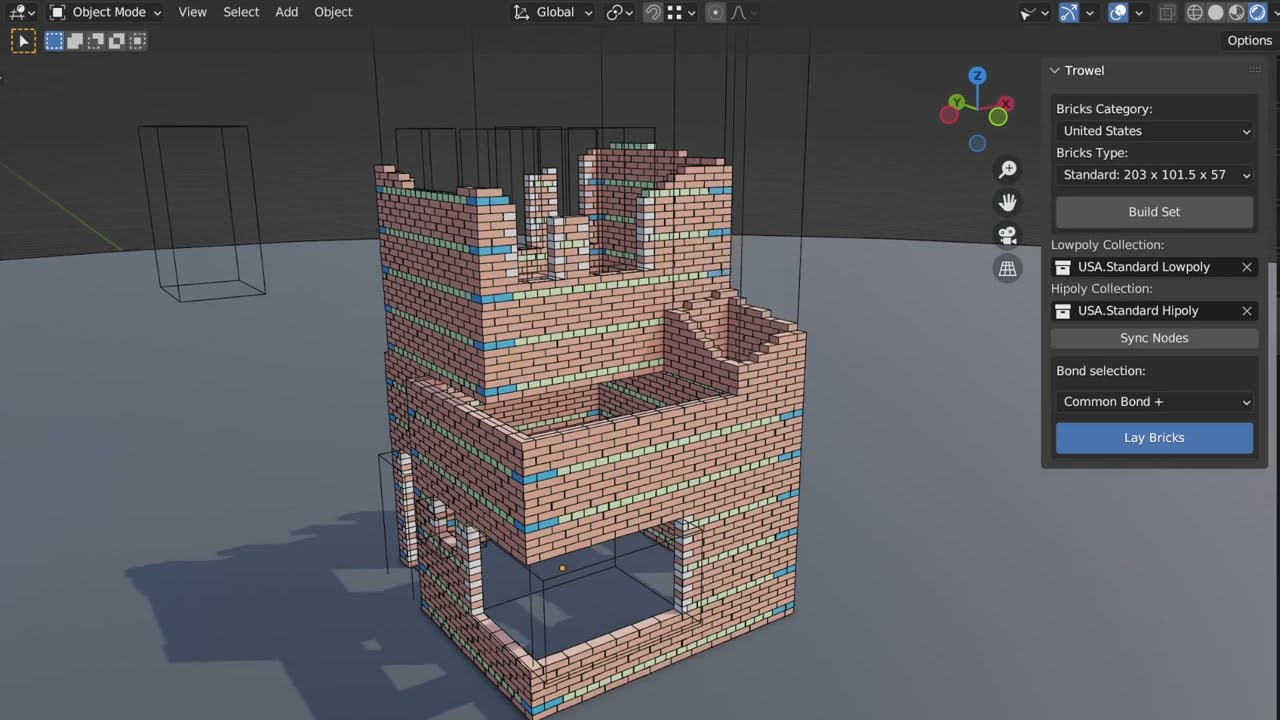The width and height of the screenshot is (1280, 720).
Task: Open the Common Bond selection dropdown
Action: [1154, 401]
